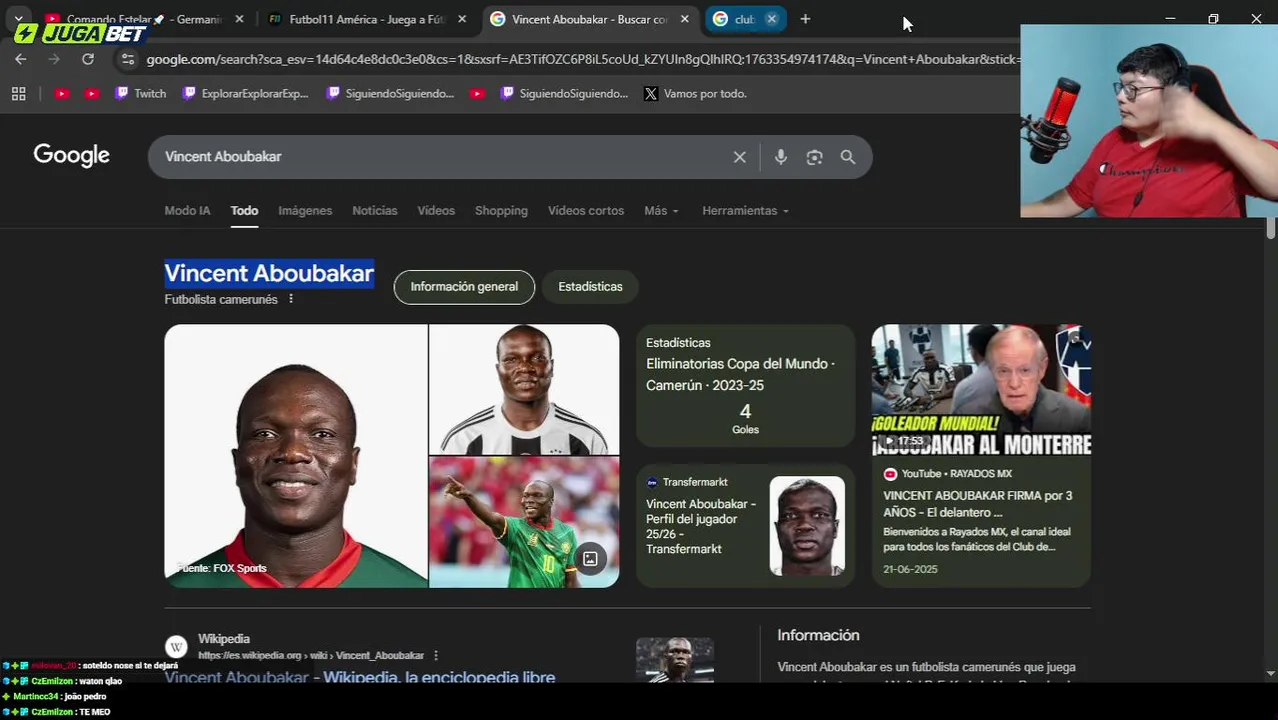The height and width of the screenshot is (720, 1278).
Task: Open the large FOX Sports portrait photo
Action: (x=296, y=456)
